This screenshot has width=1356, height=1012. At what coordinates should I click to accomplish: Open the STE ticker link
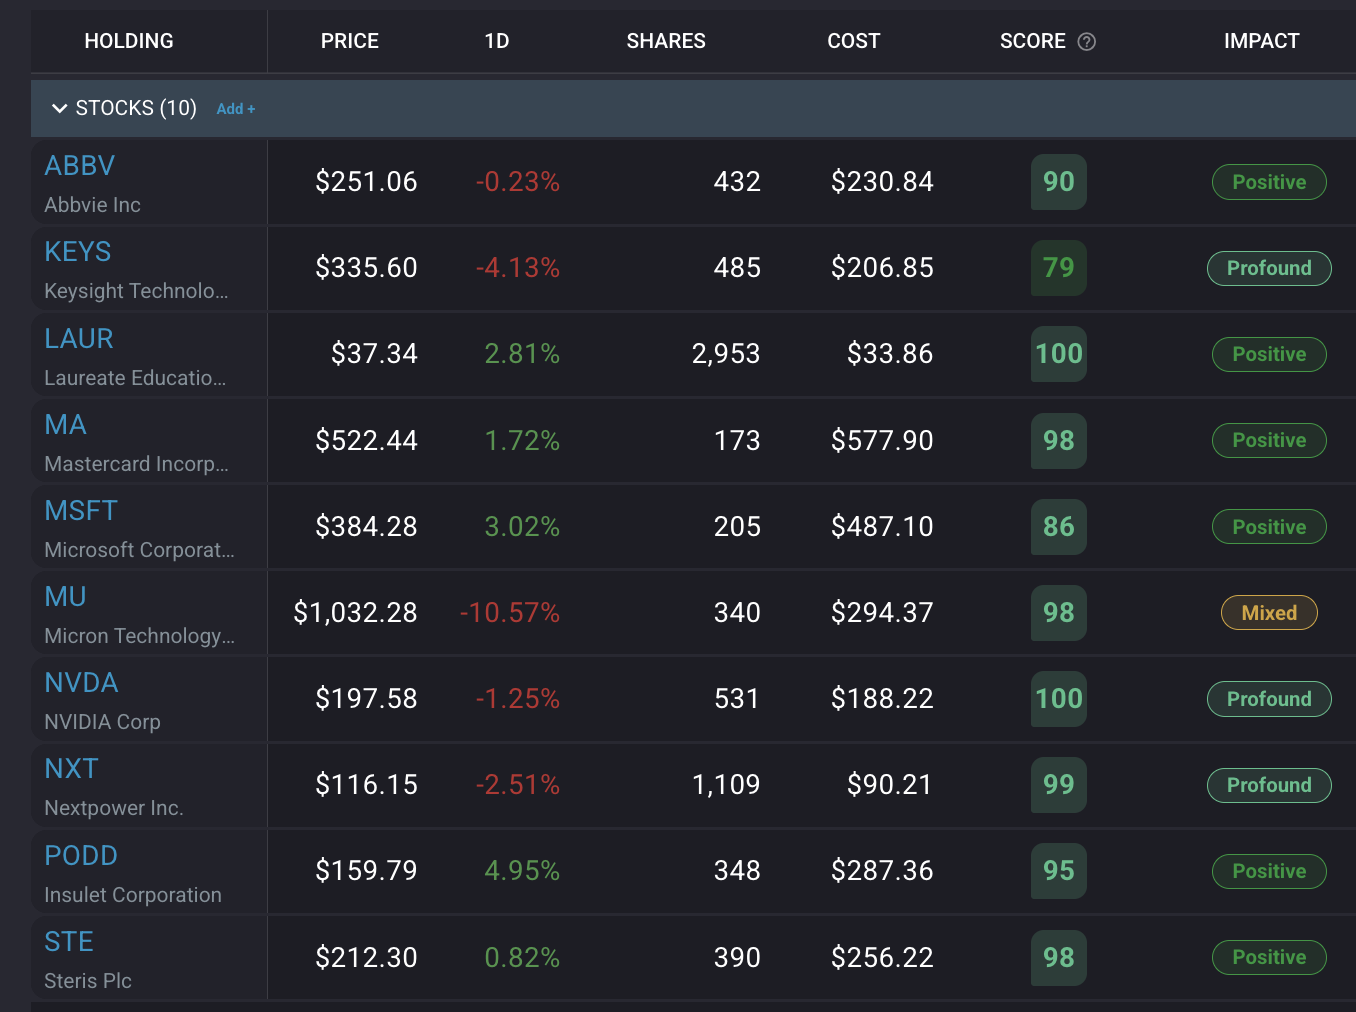(69, 942)
